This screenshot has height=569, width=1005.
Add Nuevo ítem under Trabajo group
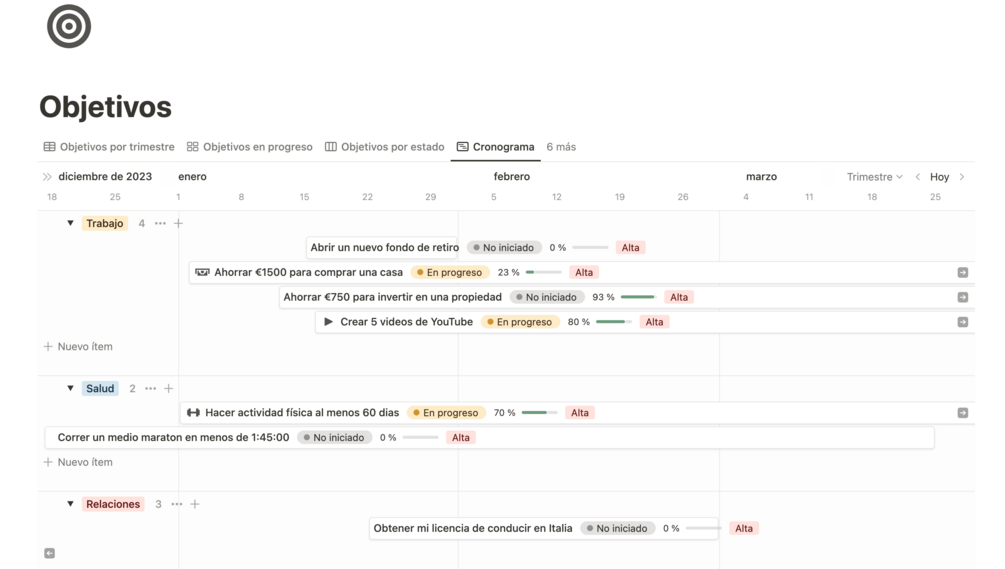tap(78, 347)
